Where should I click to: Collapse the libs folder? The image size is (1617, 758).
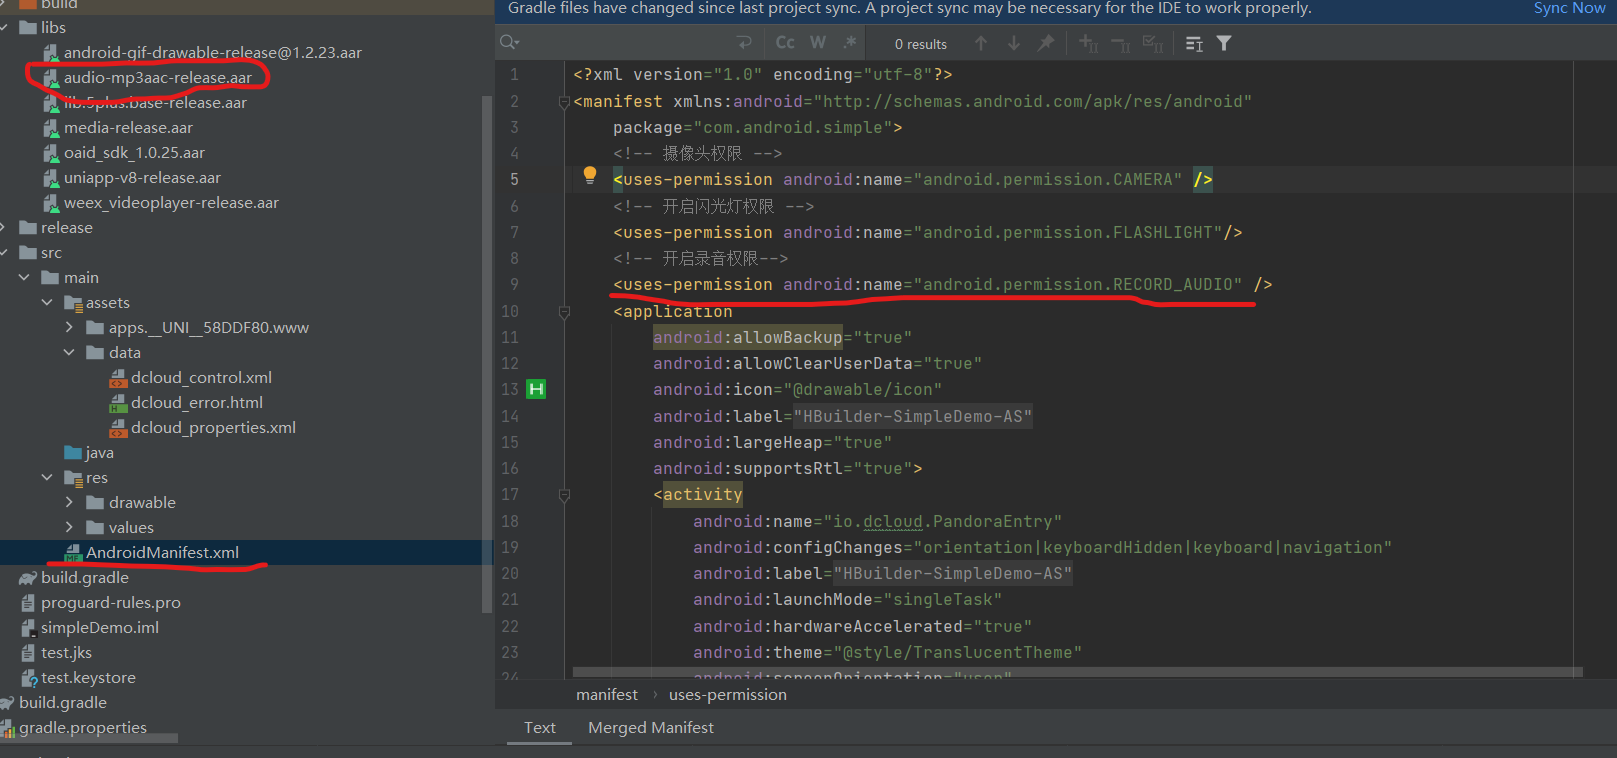click(5, 28)
